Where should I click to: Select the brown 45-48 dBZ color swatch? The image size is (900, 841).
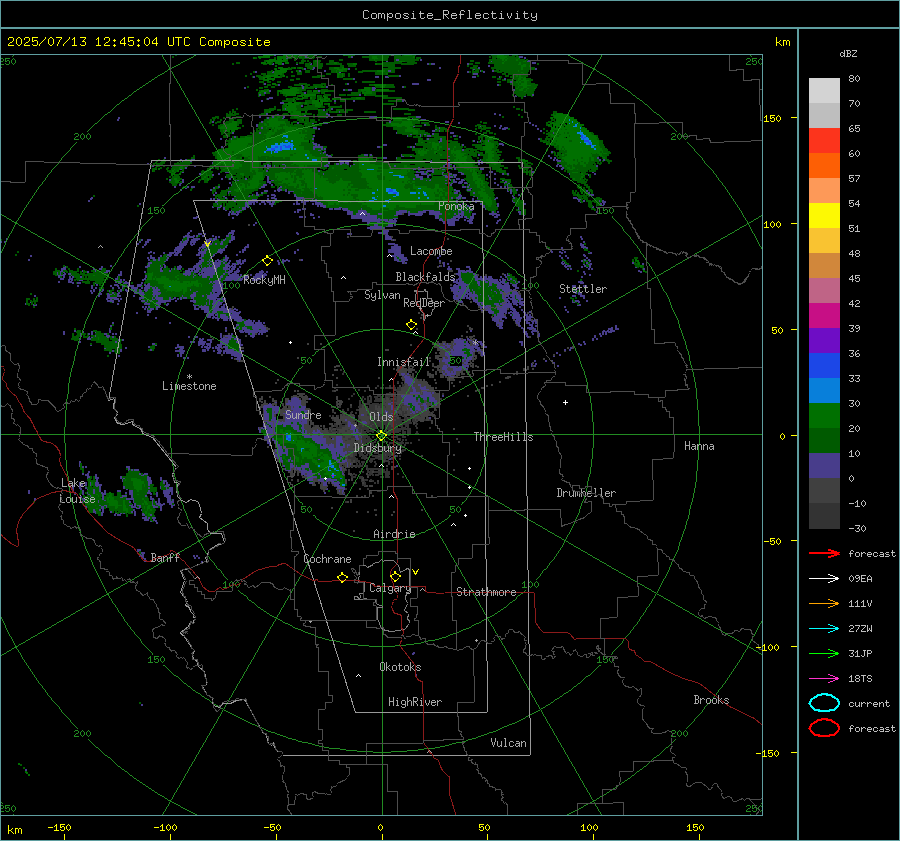point(824,265)
